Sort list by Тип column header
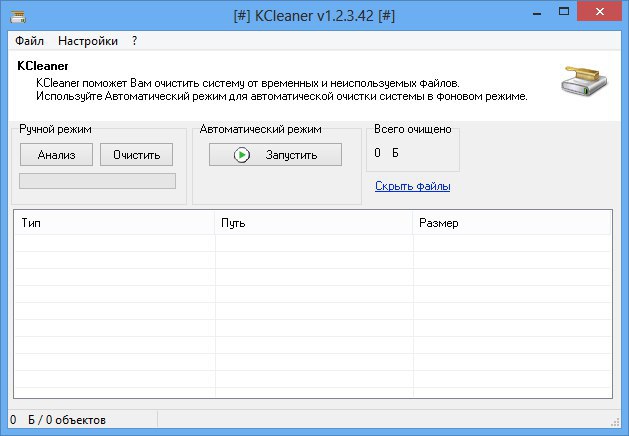 pos(114,223)
